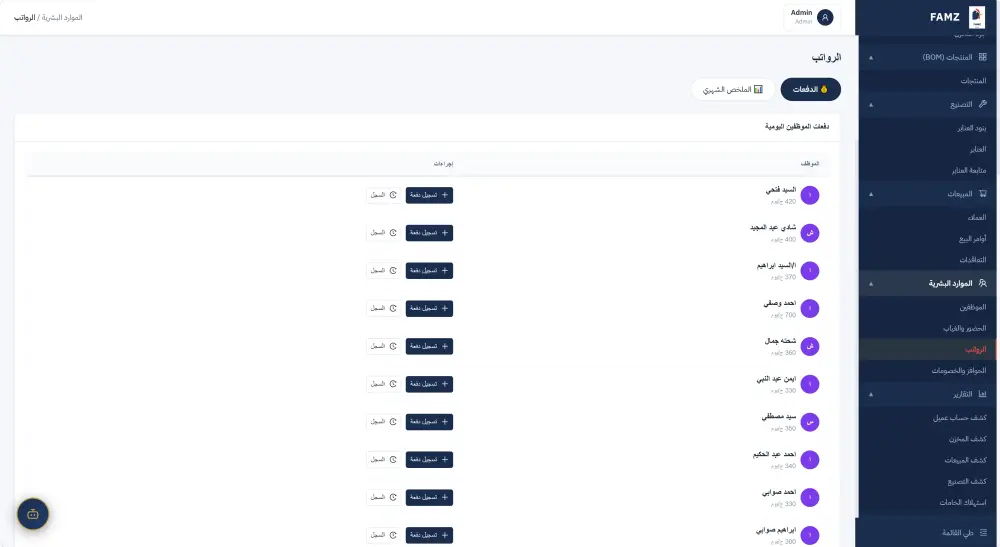Click the people icon beside الموارد البشرية
The image size is (1000, 547).
tap(982, 282)
